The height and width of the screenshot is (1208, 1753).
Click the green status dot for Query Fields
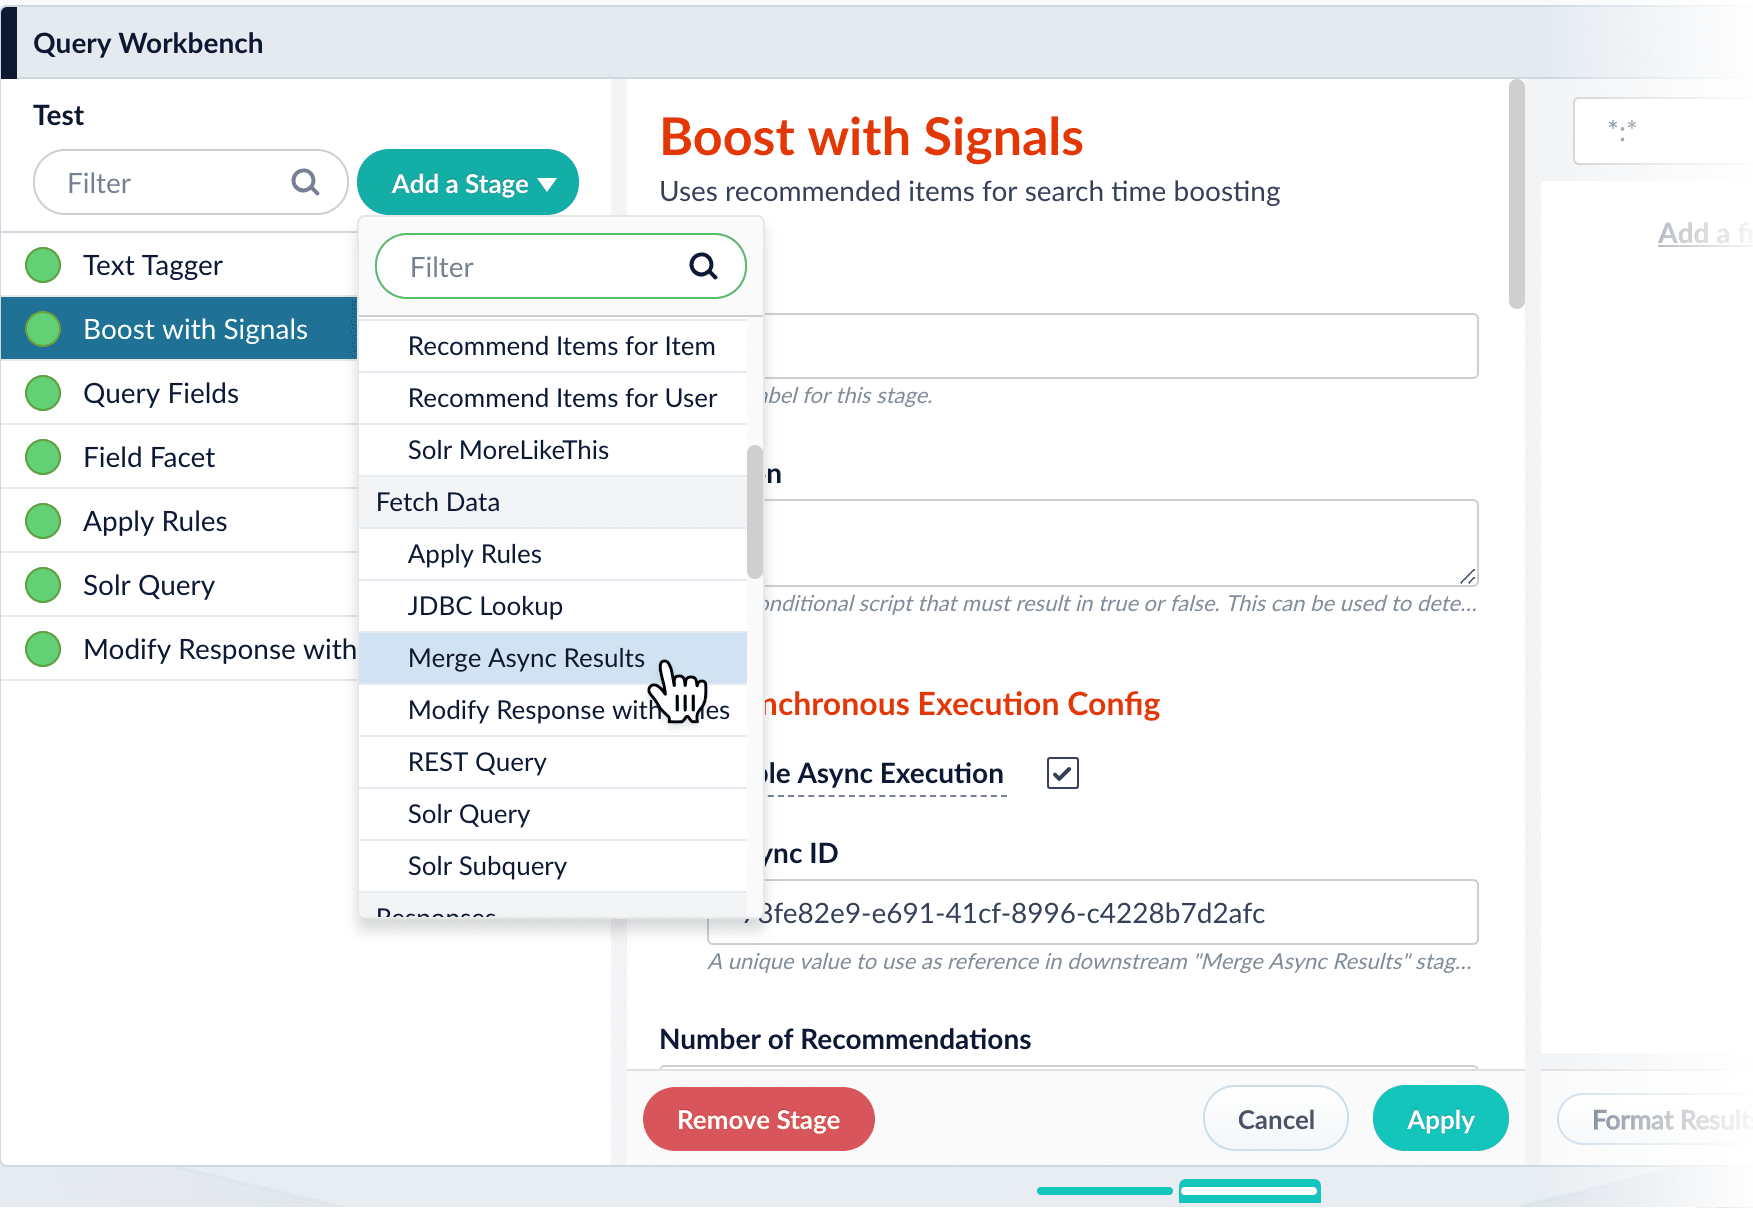click(x=42, y=393)
